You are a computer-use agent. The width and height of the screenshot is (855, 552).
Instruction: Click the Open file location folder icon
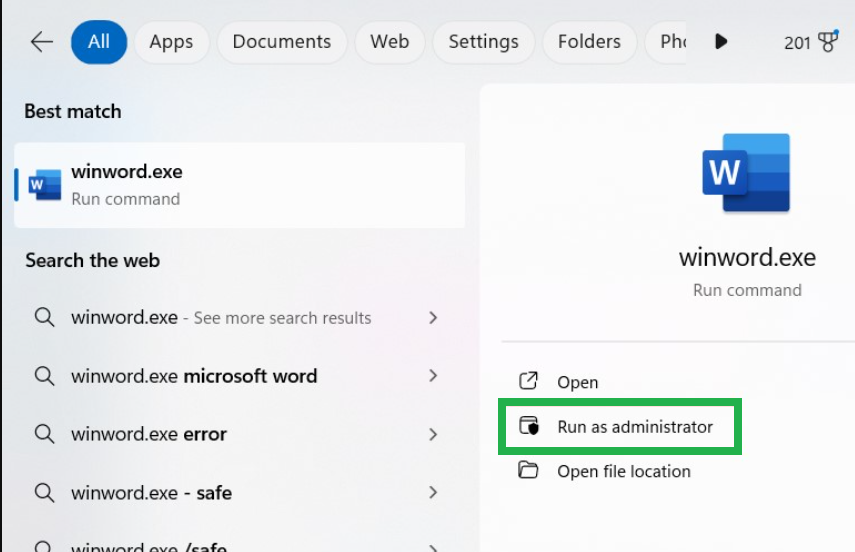click(x=528, y=471)
